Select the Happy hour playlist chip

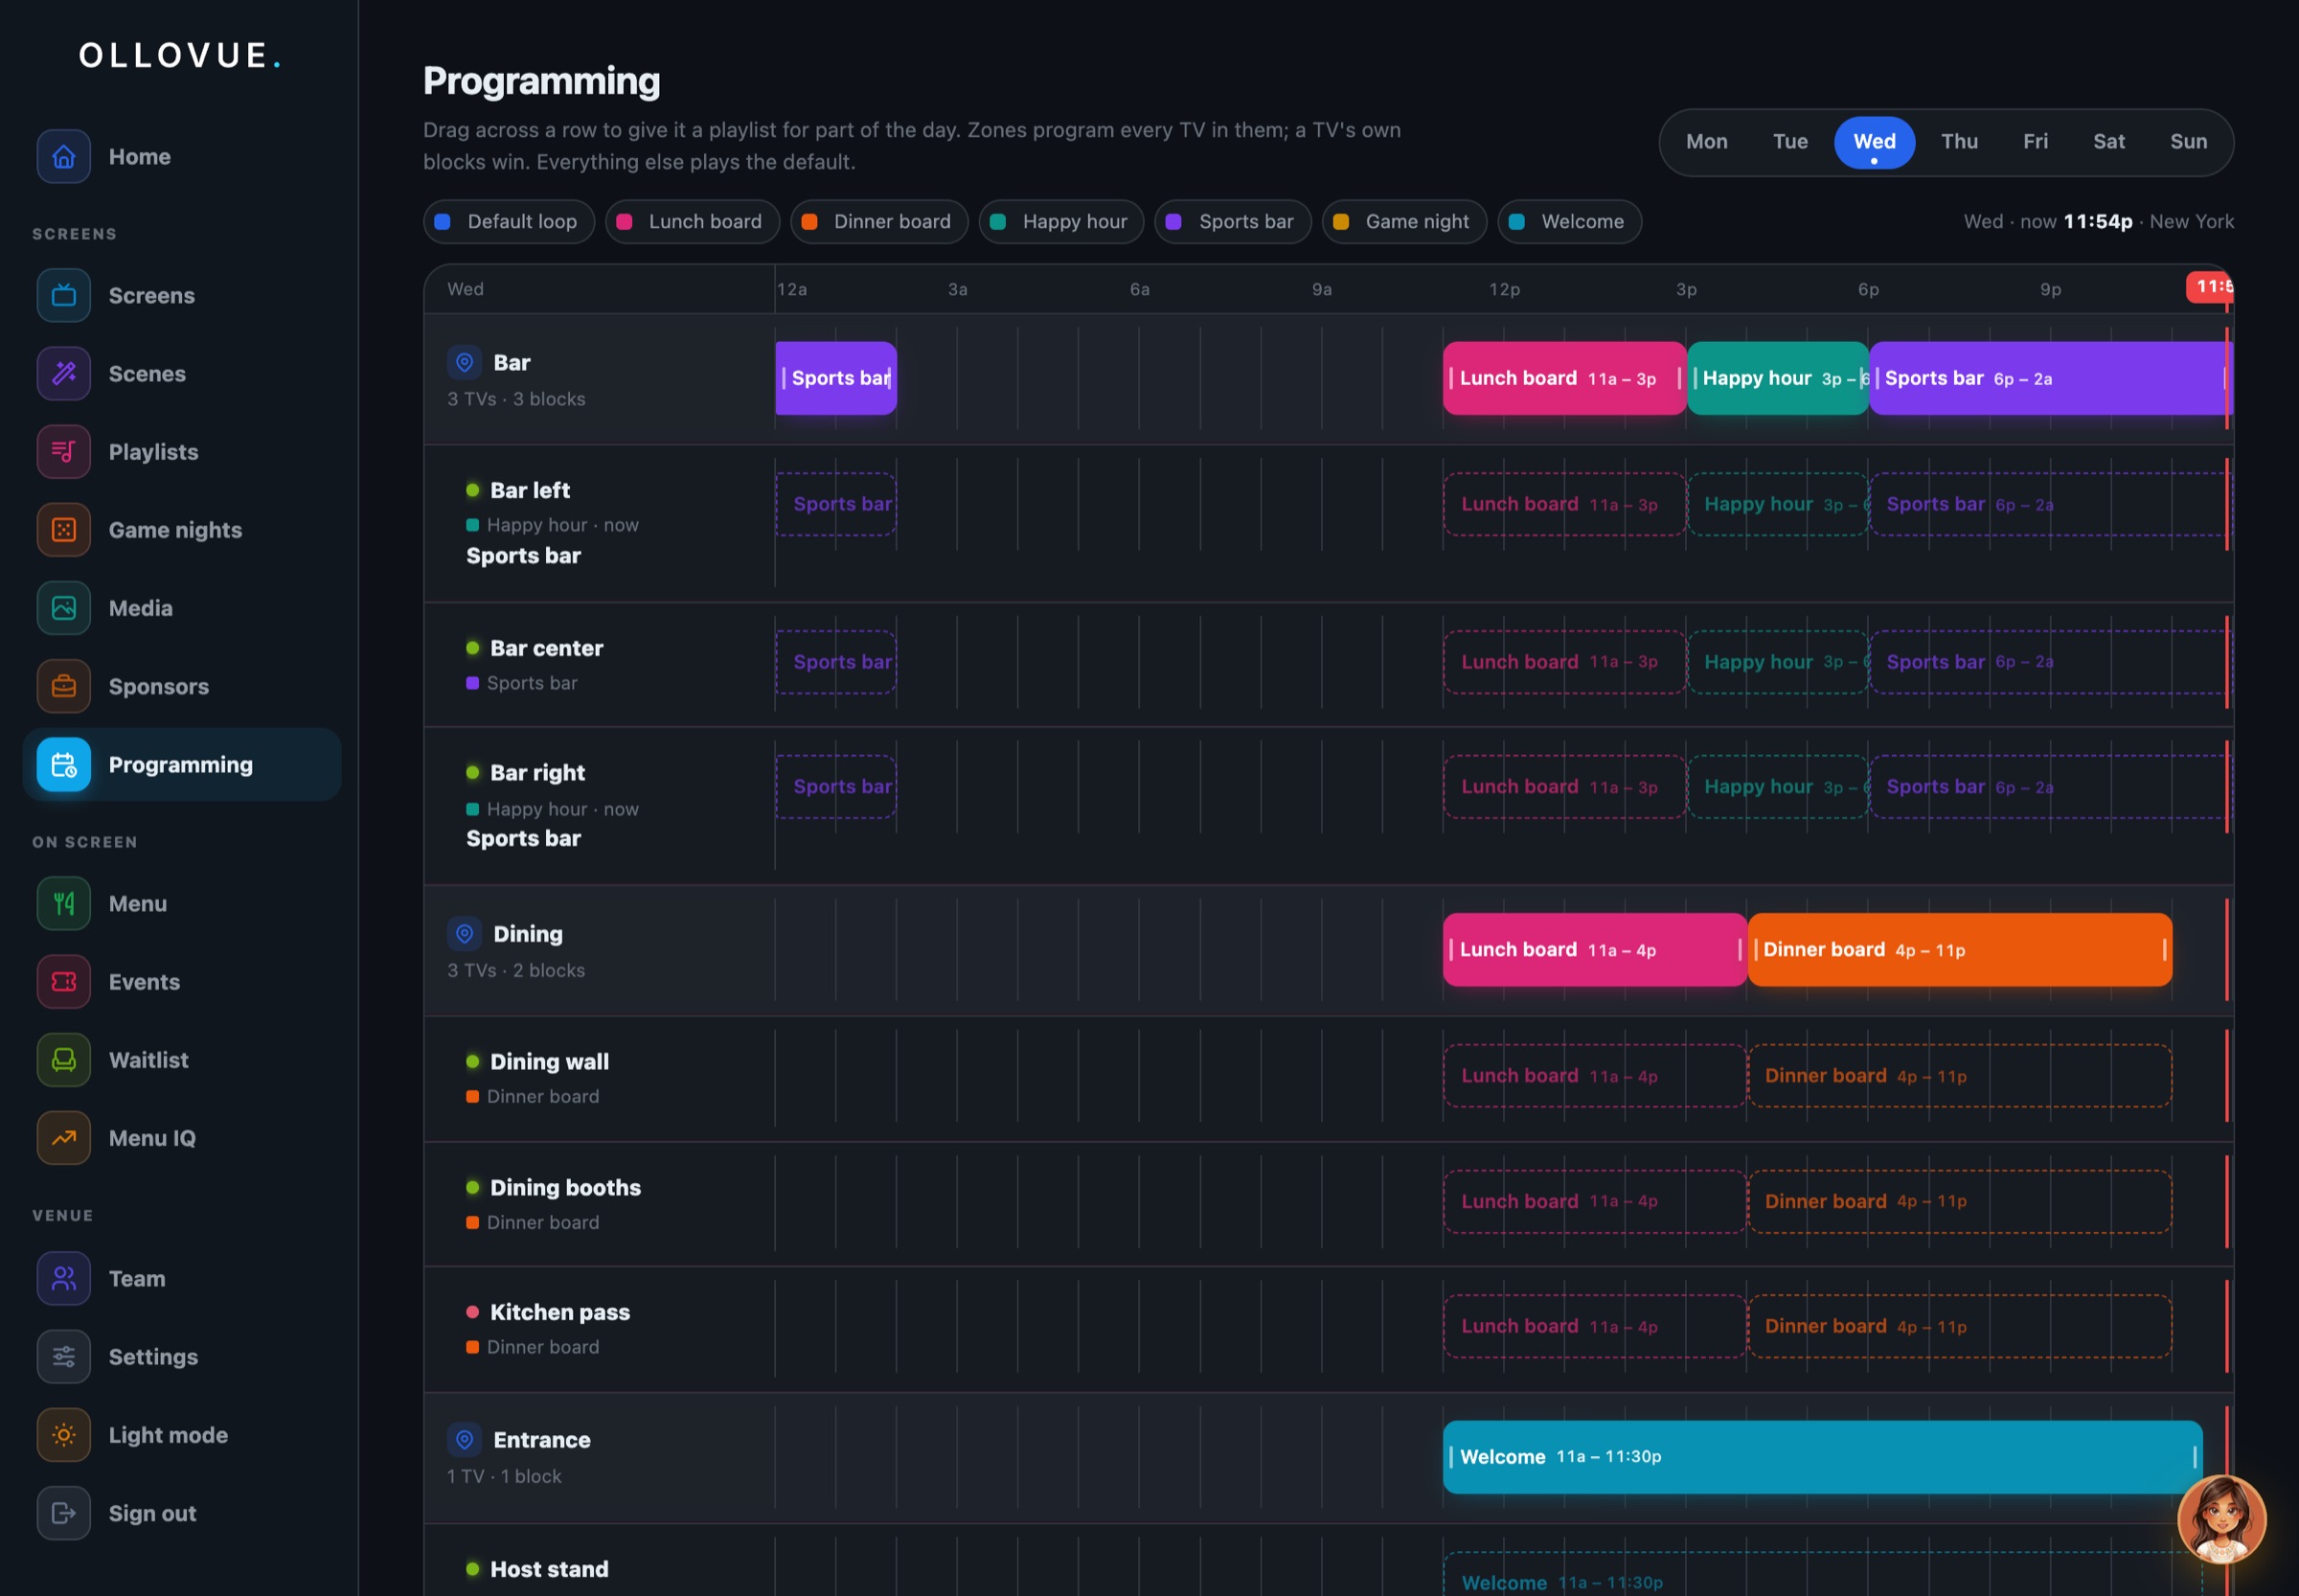click(1061, 222)
